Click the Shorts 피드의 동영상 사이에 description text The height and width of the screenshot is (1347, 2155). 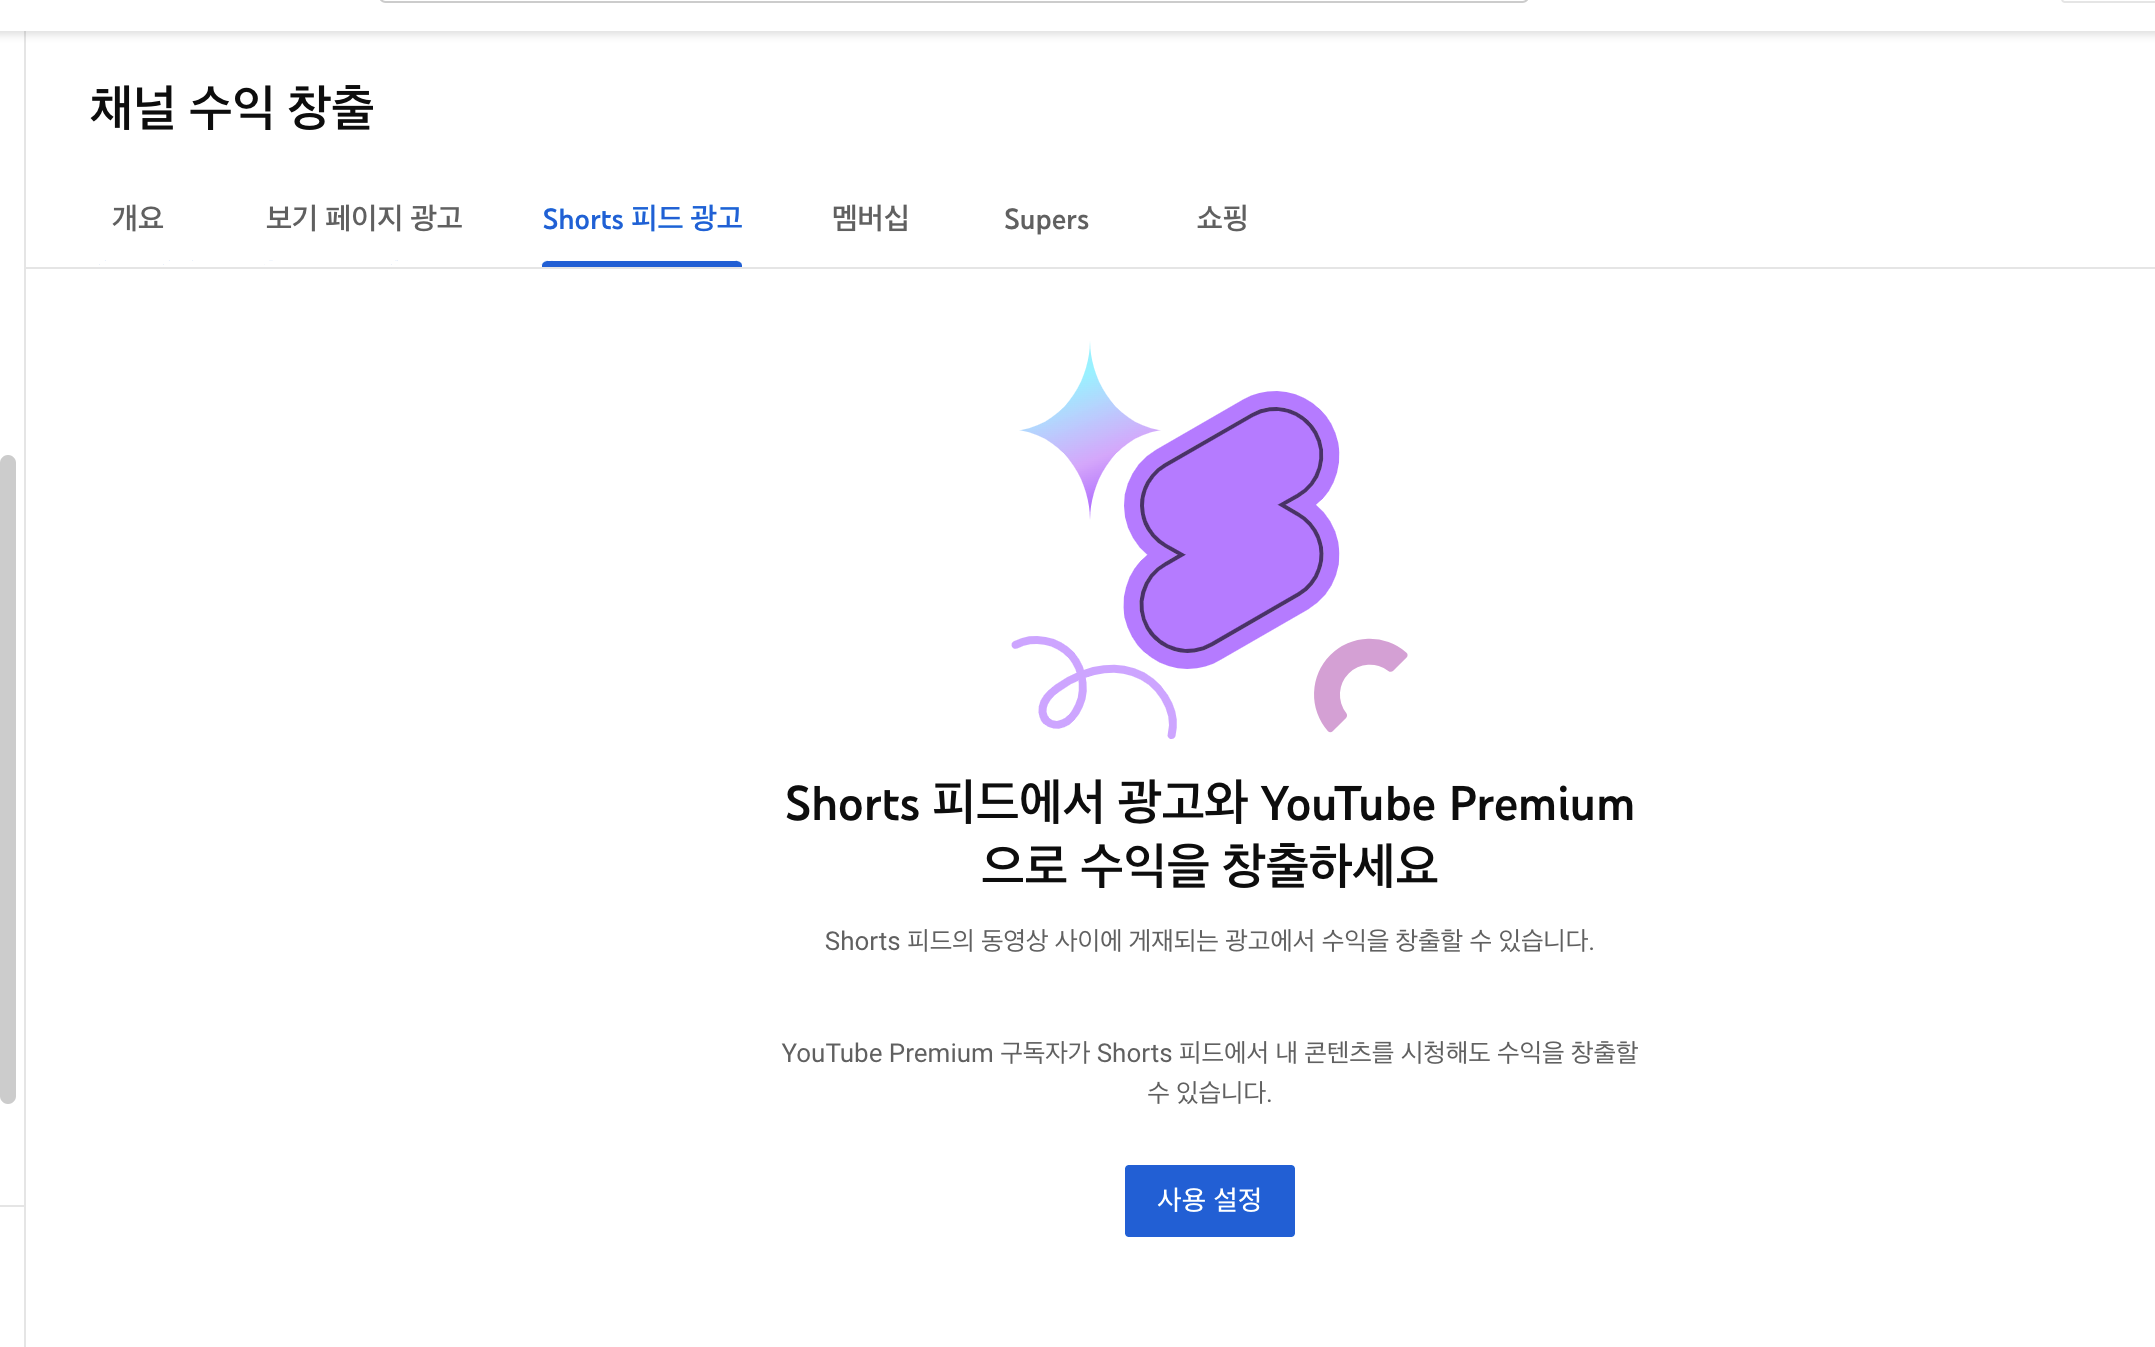tap(1209, 941)
